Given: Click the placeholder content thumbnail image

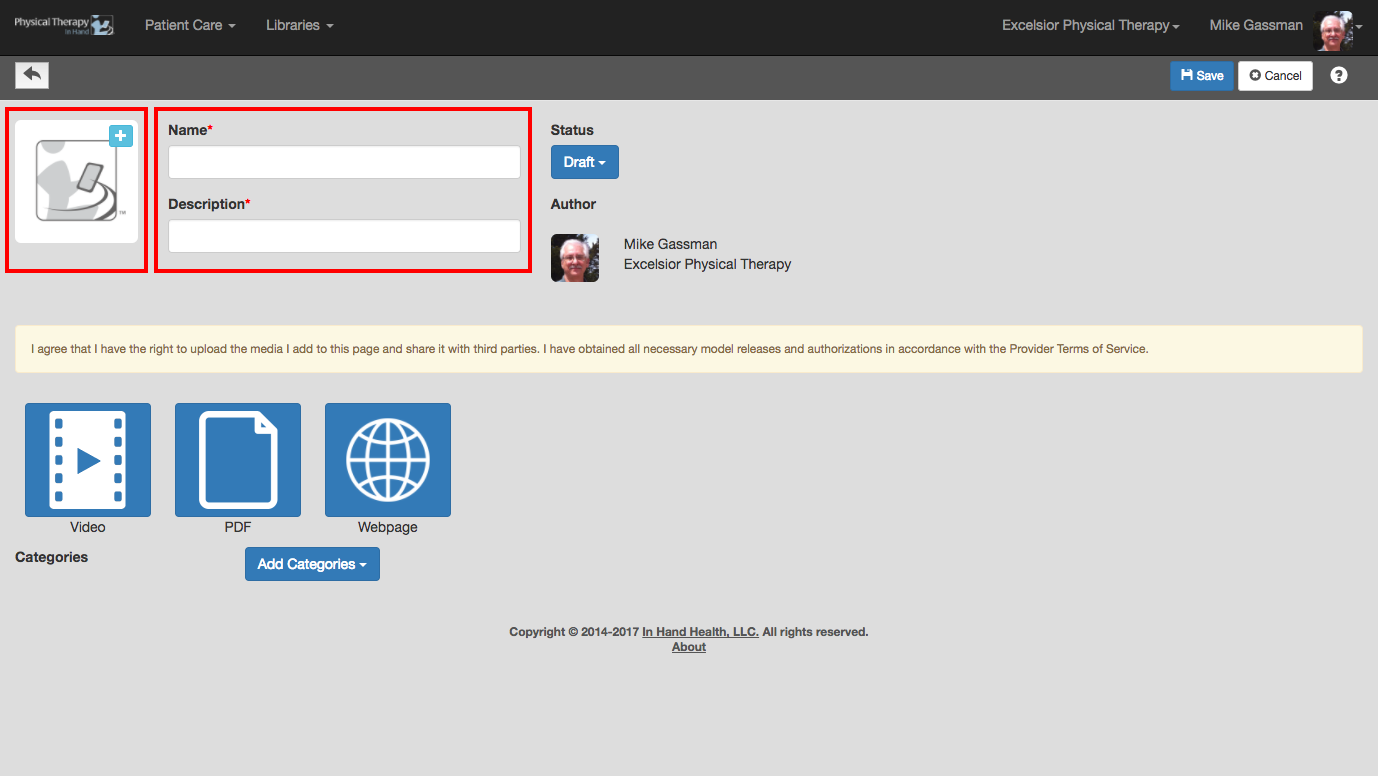Looking at the screenshot, I should [x=76, y=181].
